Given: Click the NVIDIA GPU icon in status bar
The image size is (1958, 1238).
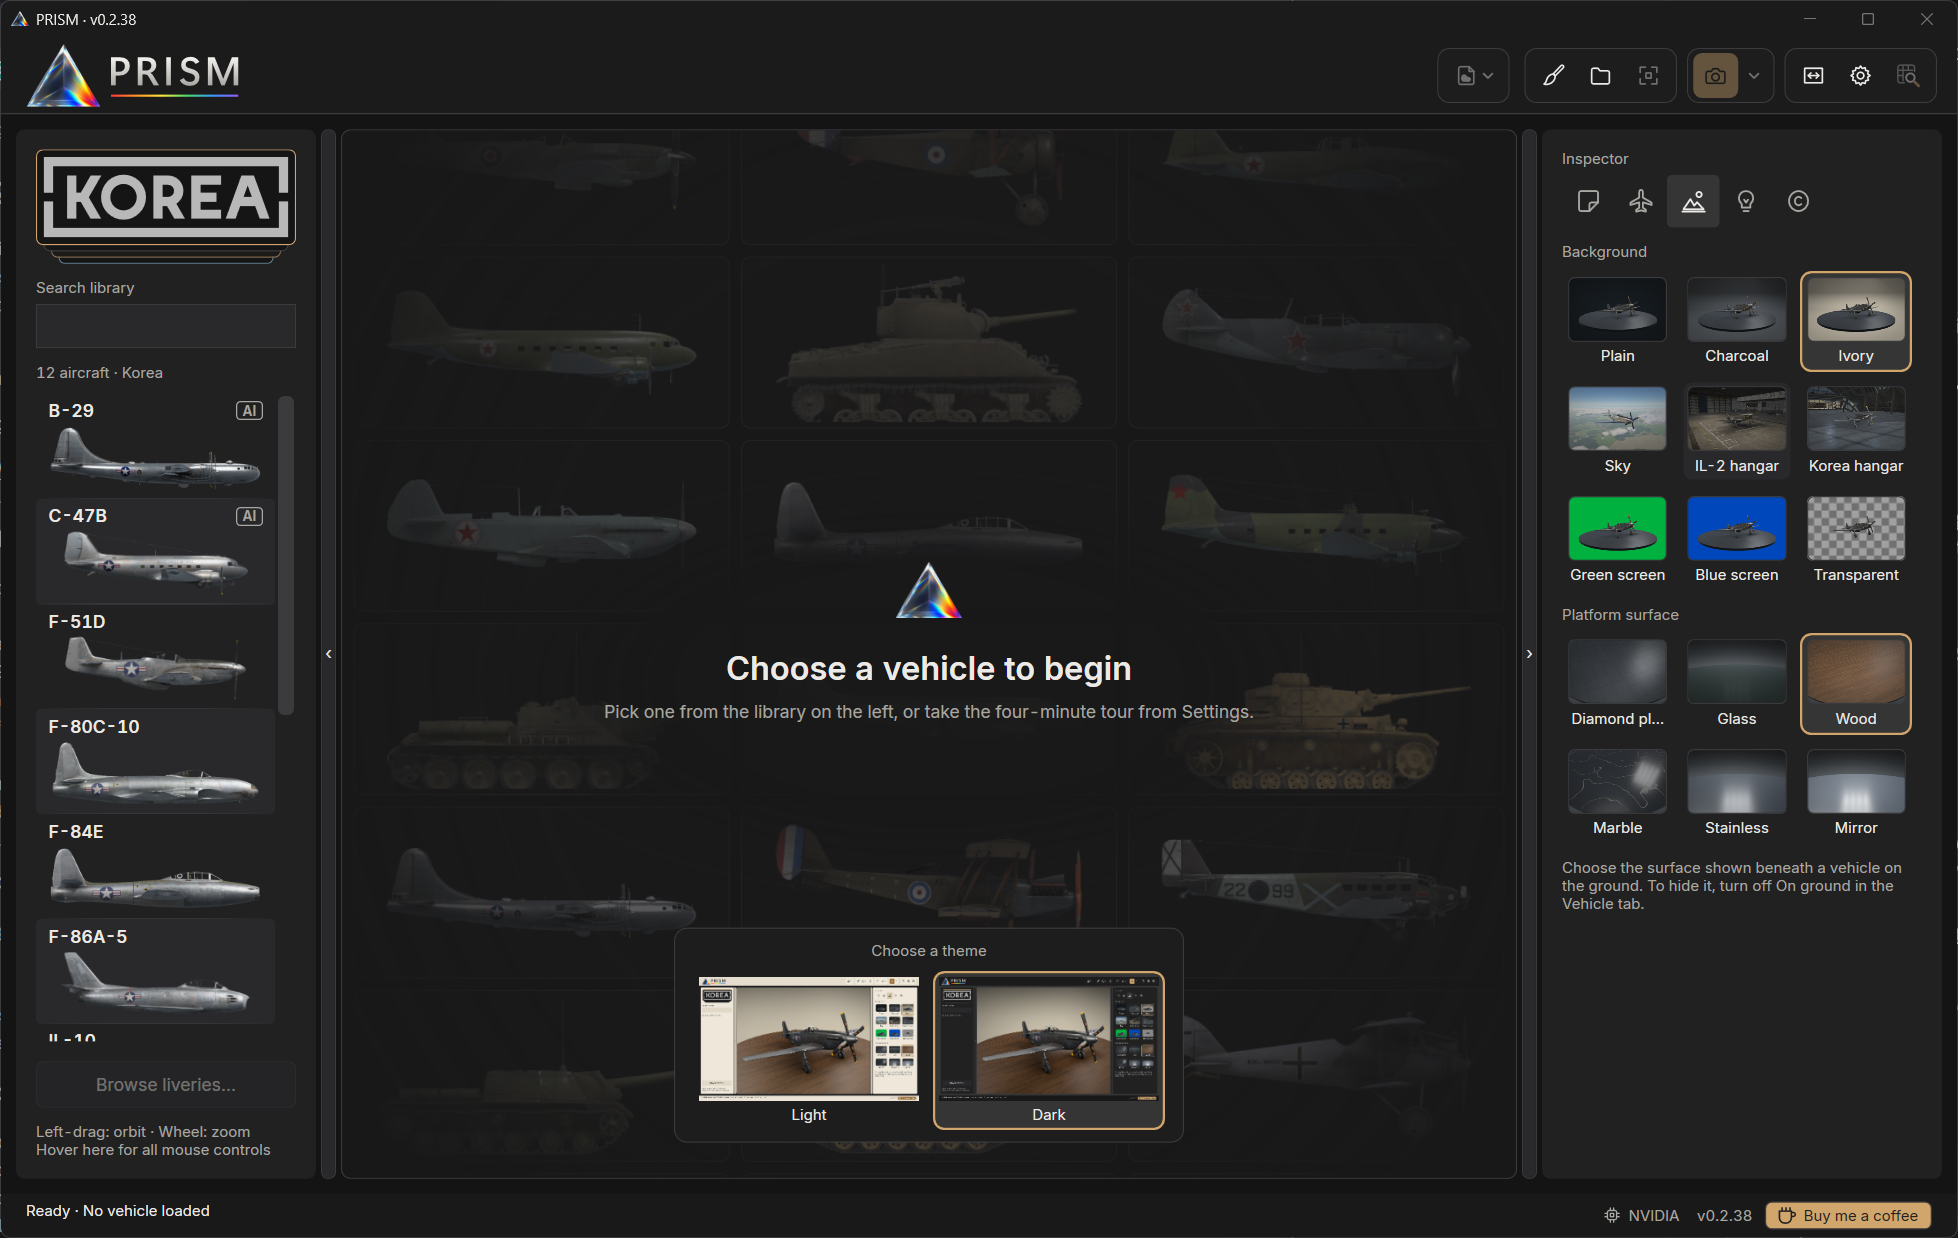Looking at the screenshot, I should [1612, 1215].
